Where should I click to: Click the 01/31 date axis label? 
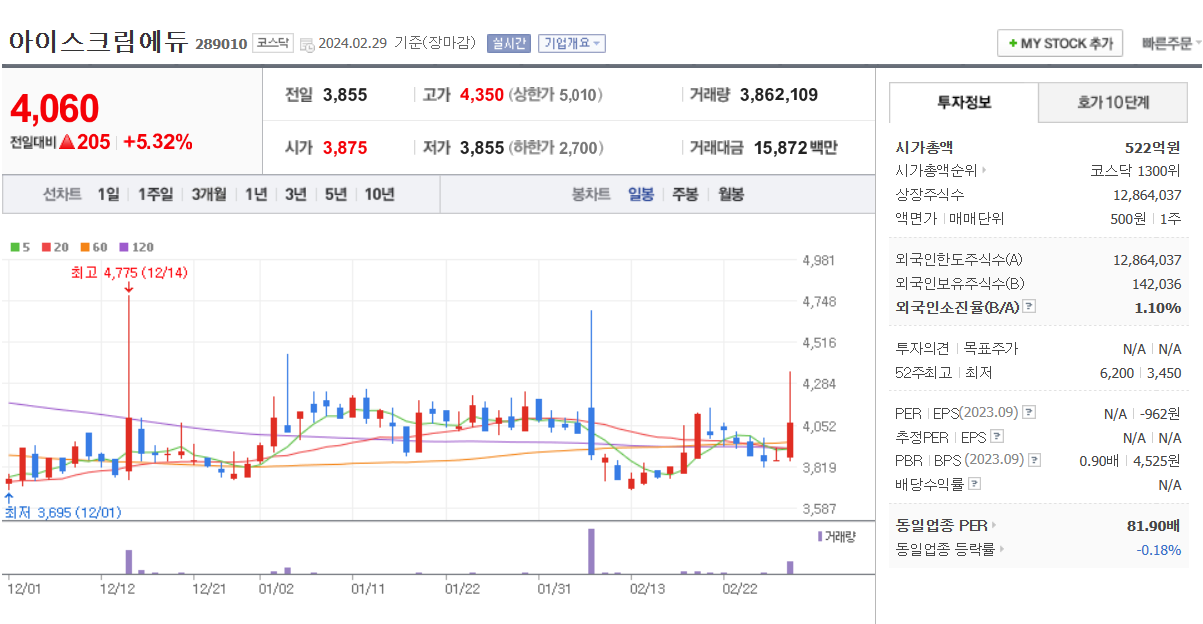pyautogui.click(x=555, y=588)
